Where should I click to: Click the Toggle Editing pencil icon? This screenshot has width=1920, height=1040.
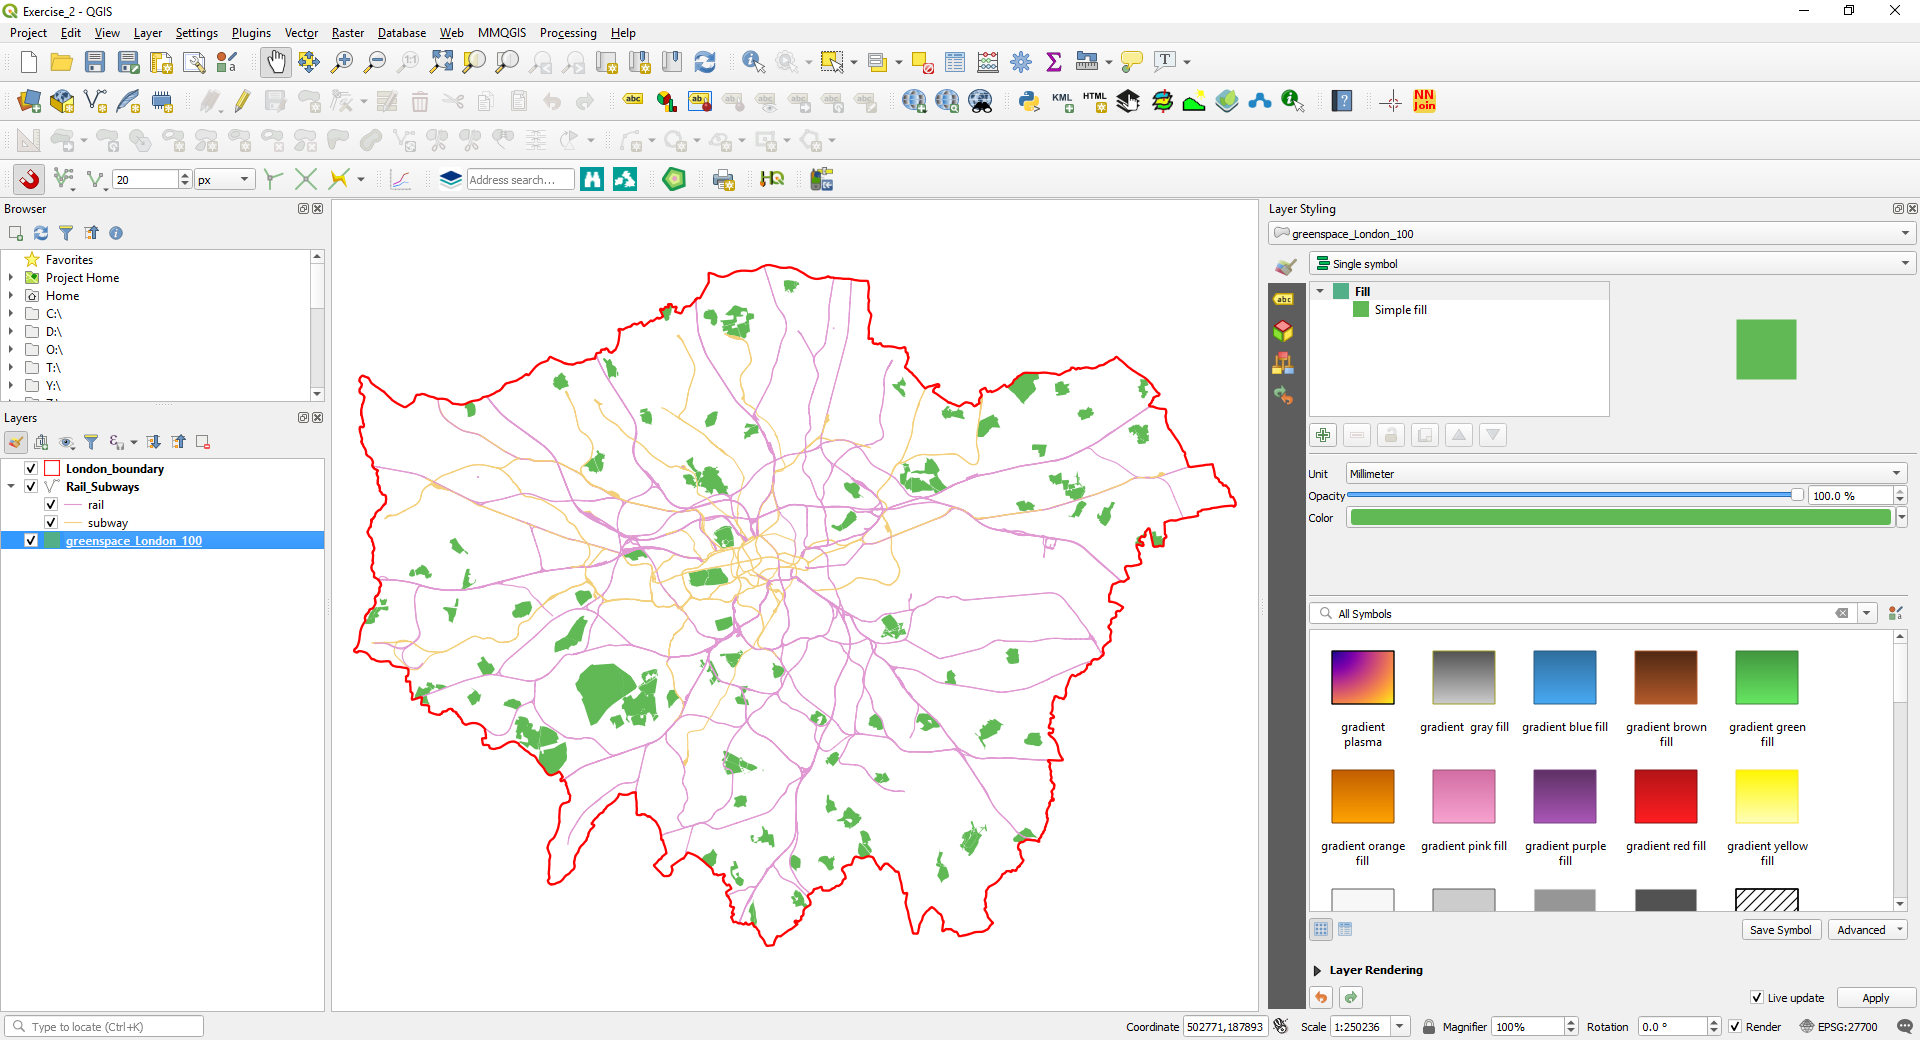(x=242, y=101)
